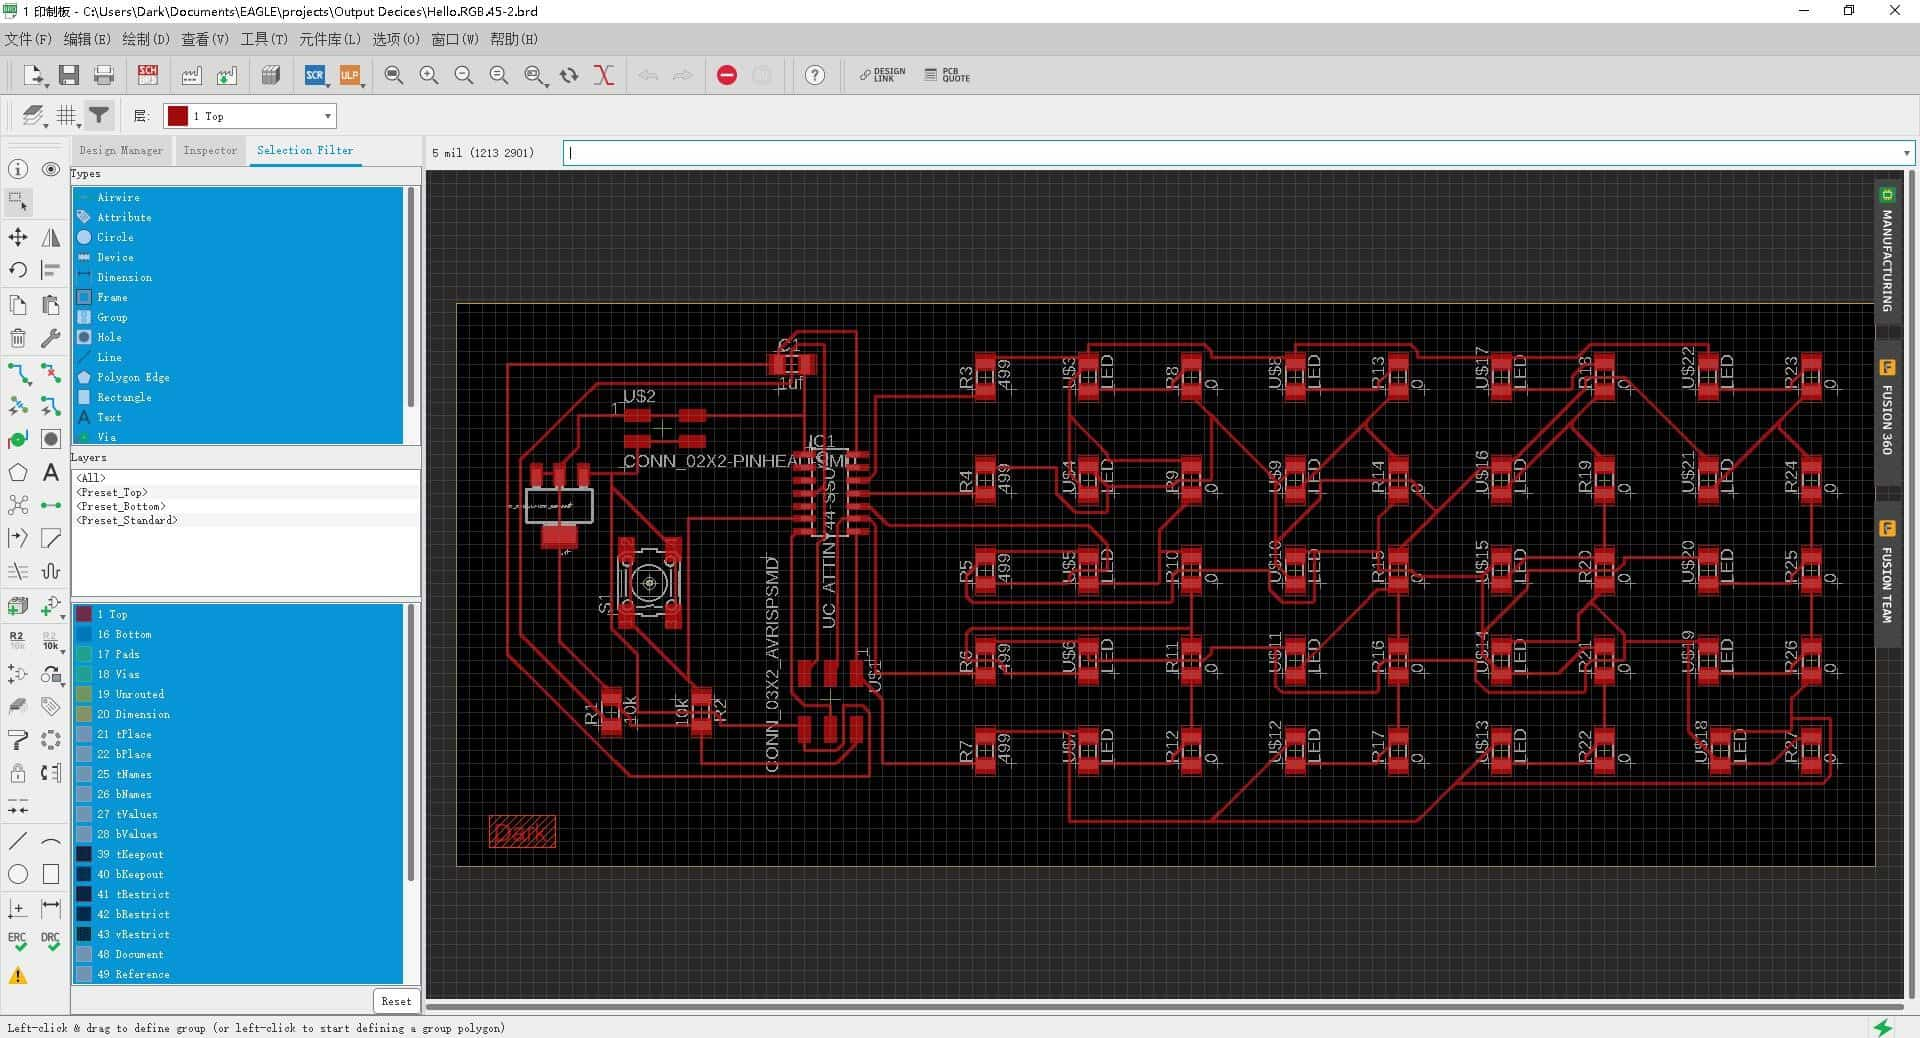Click the color swatch of 20 Dimension
Screen dimensions: 1920x1038
tap(84, 714)
